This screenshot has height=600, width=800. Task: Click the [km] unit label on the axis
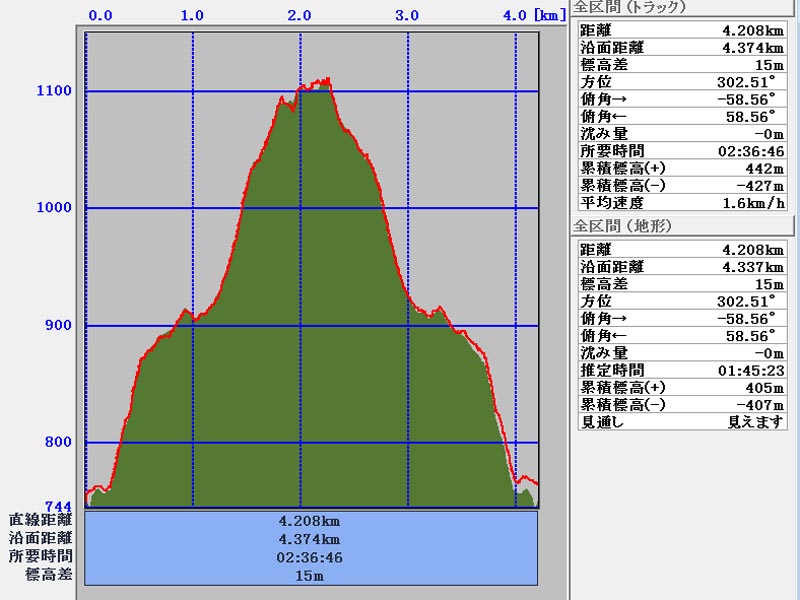click(549, 15)
